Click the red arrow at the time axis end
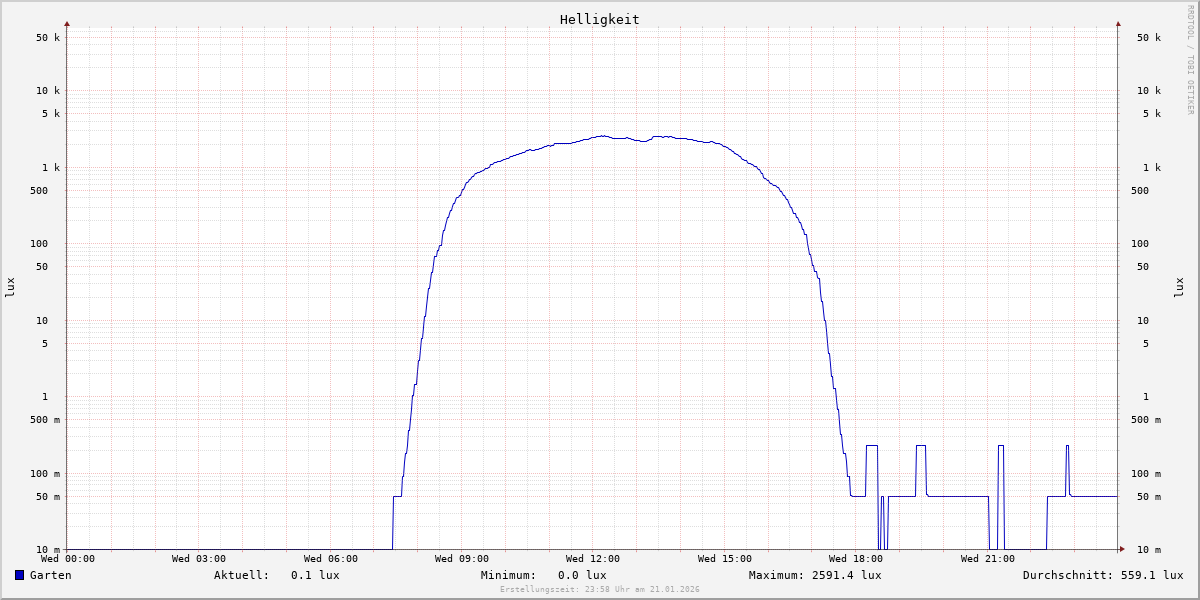Viewport: 1200px width, 600px height. coord(1122,549)
